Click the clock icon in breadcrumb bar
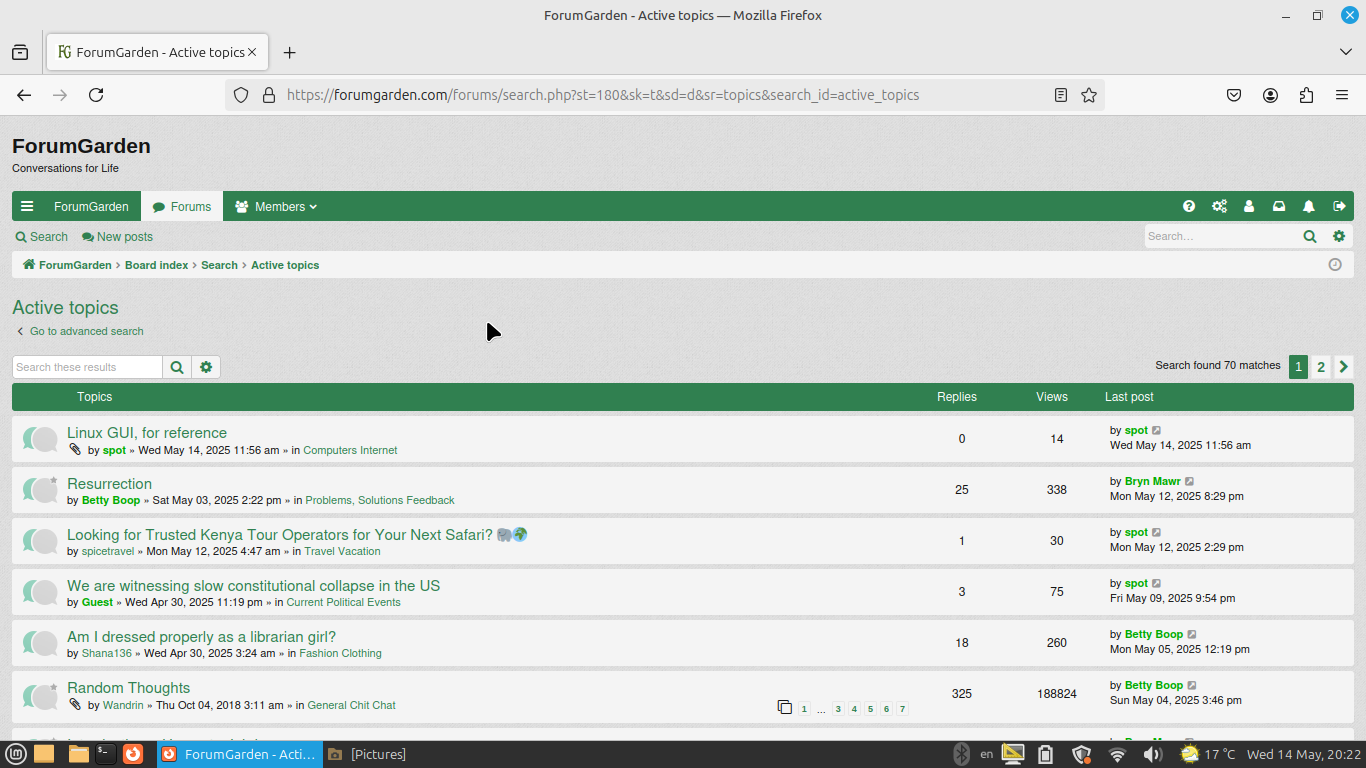The image size is (1366, 768). click(1335, 265)
